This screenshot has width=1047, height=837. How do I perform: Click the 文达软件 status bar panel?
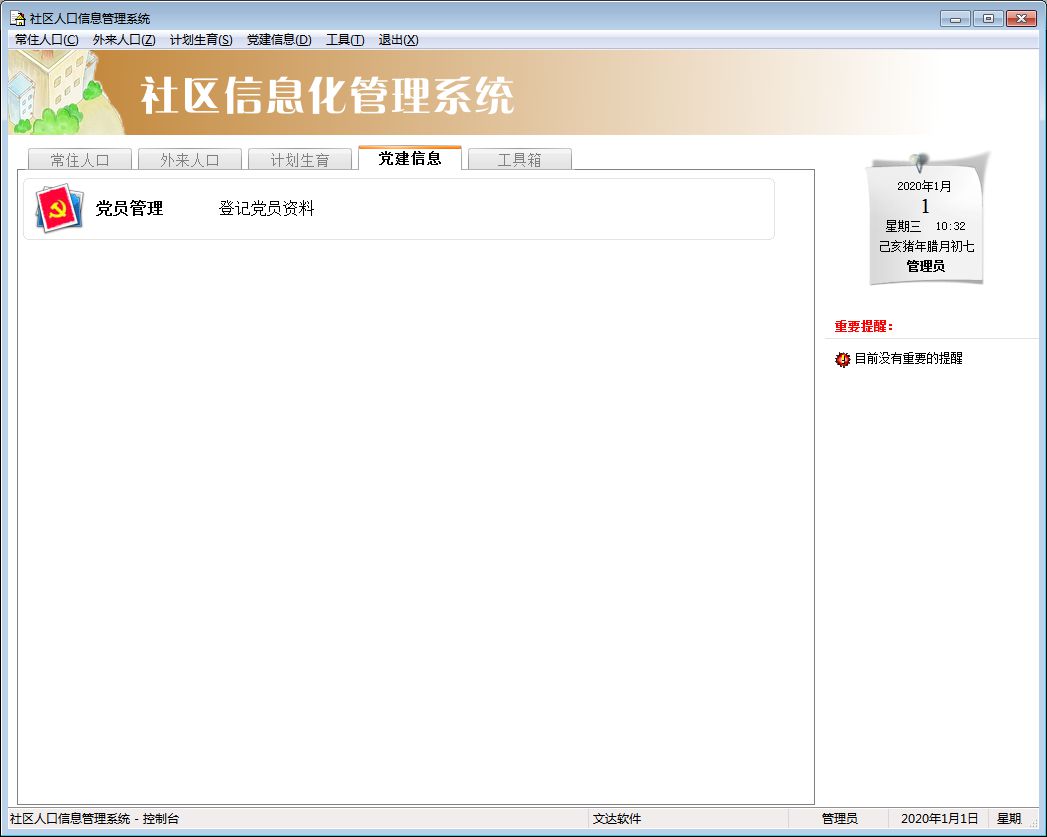pyautogui.click(x=617, y=819)
